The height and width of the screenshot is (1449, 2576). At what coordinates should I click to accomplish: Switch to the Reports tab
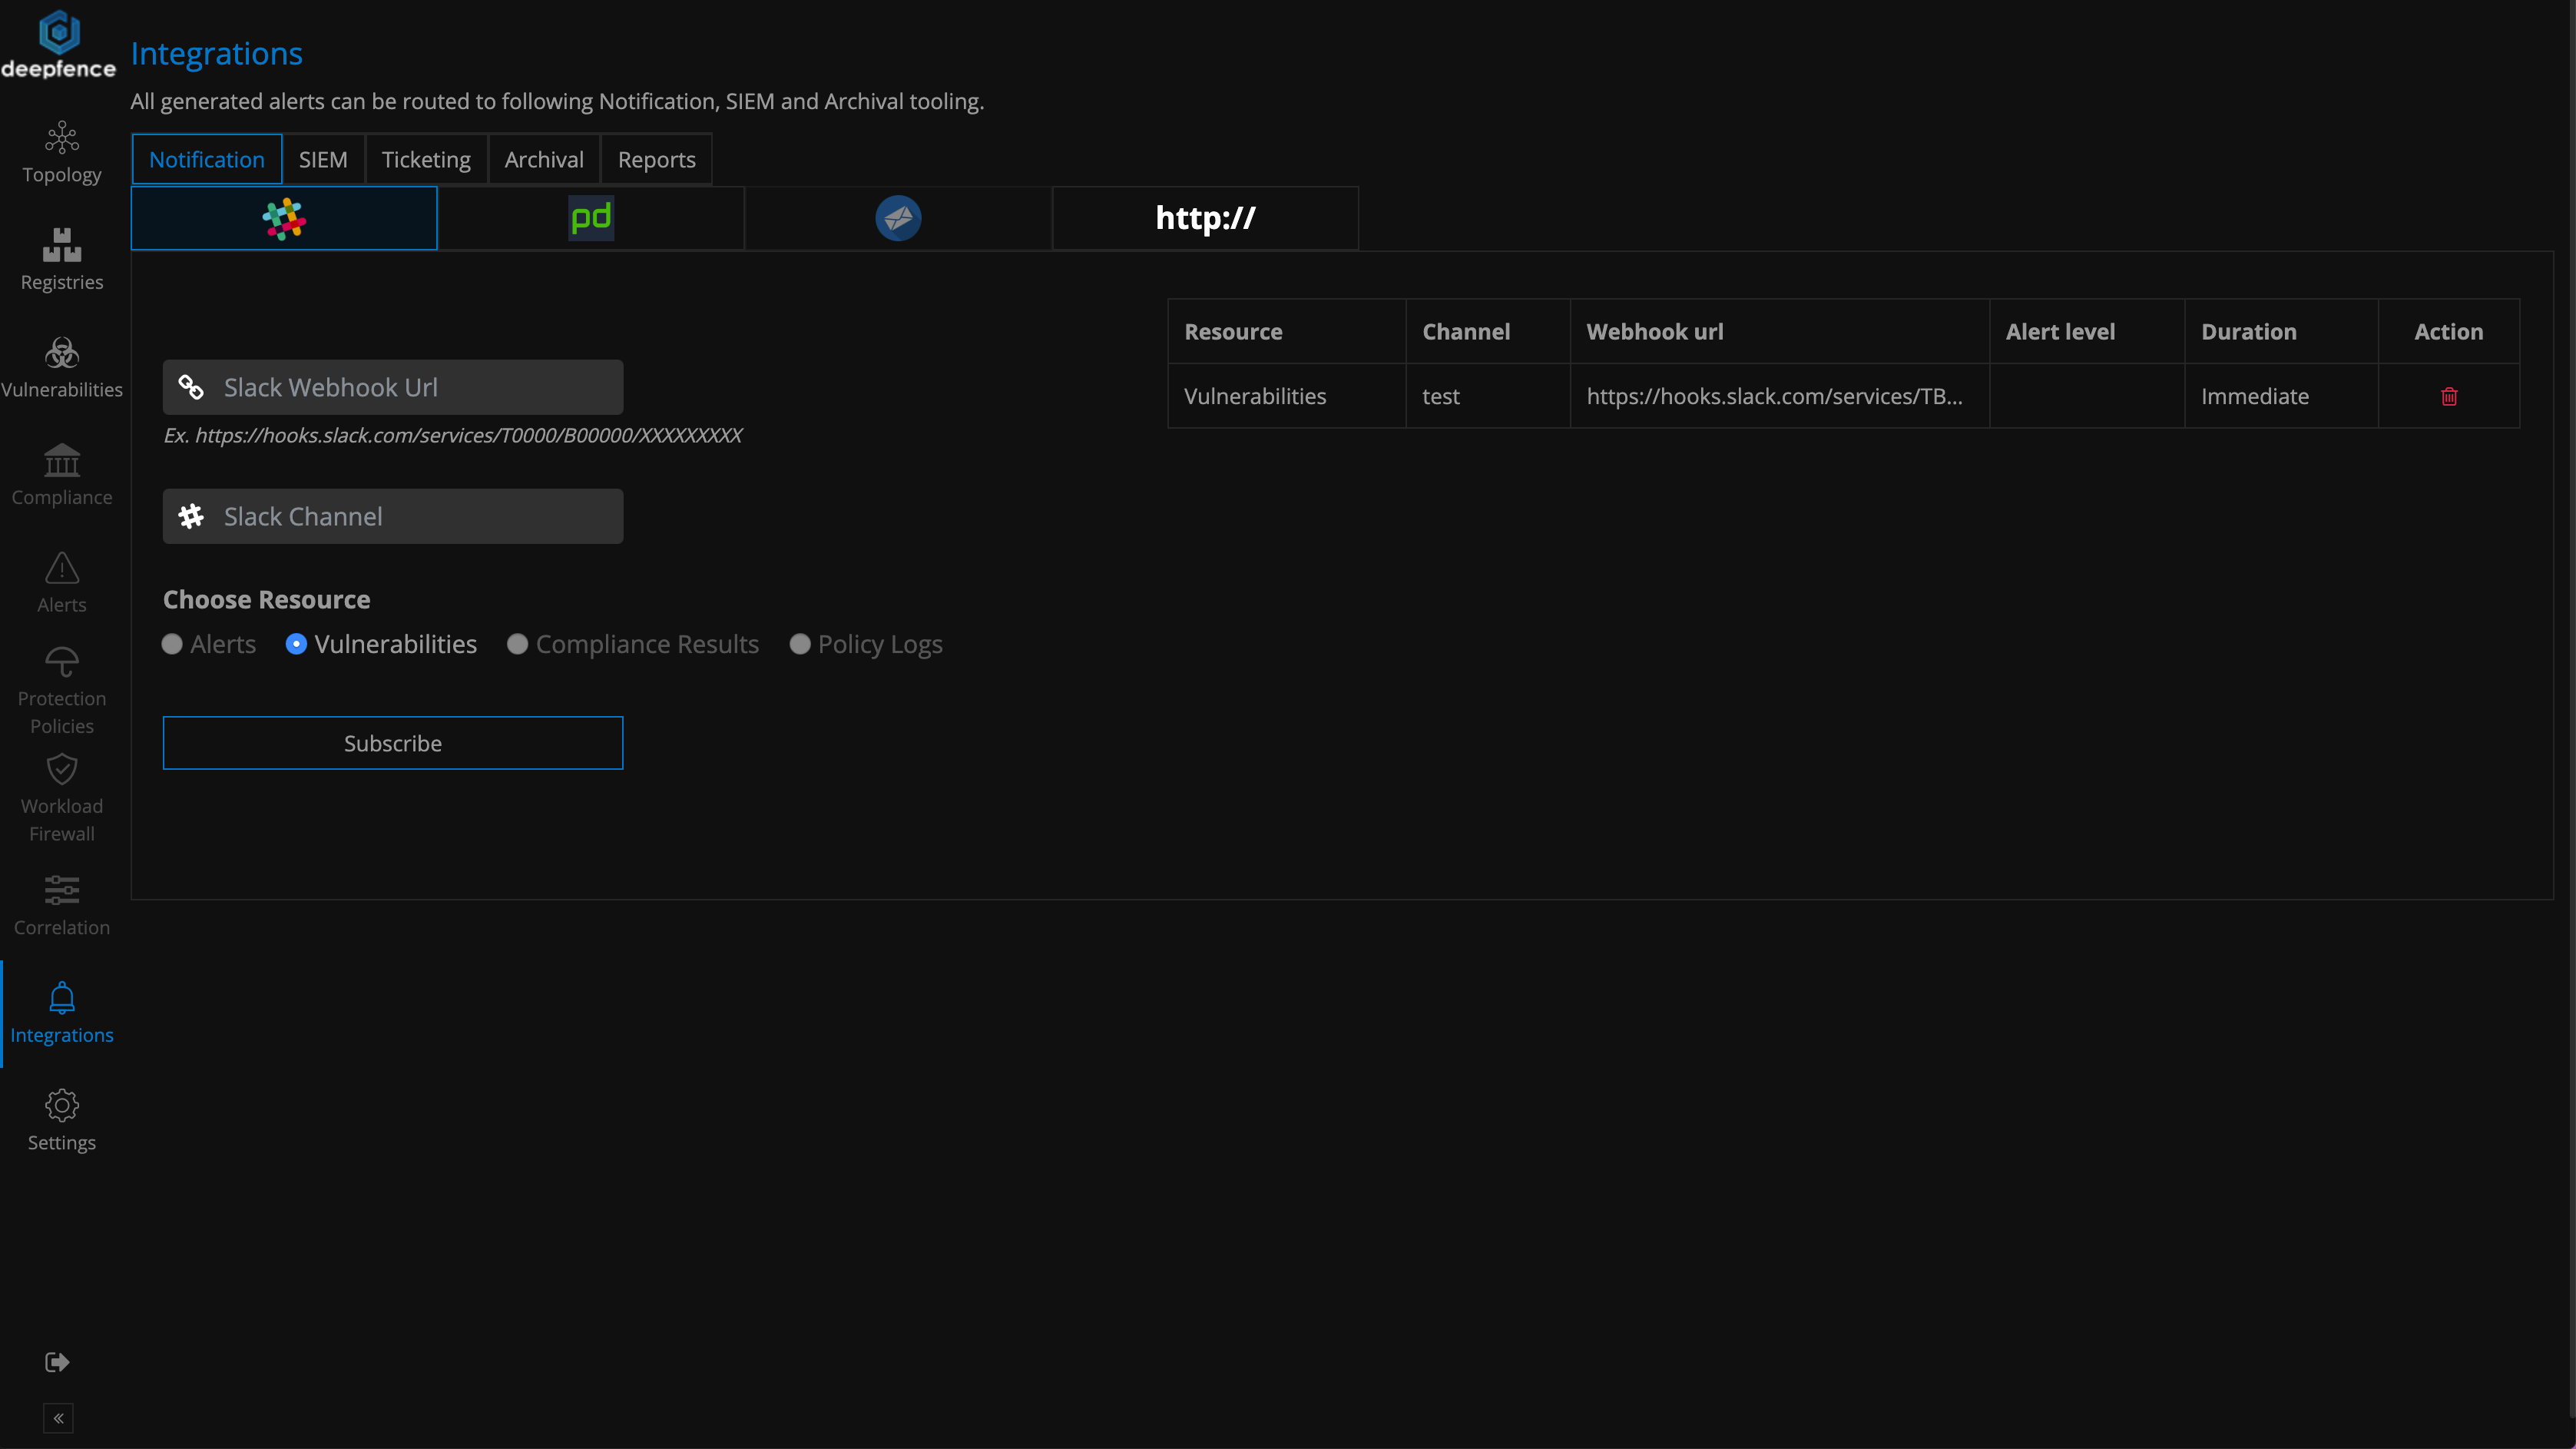[x=656, y=160]
